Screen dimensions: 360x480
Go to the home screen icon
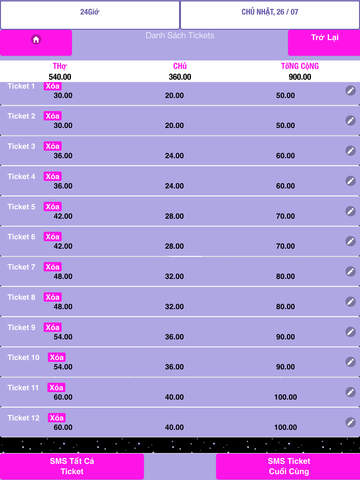(x=36, y=40)
